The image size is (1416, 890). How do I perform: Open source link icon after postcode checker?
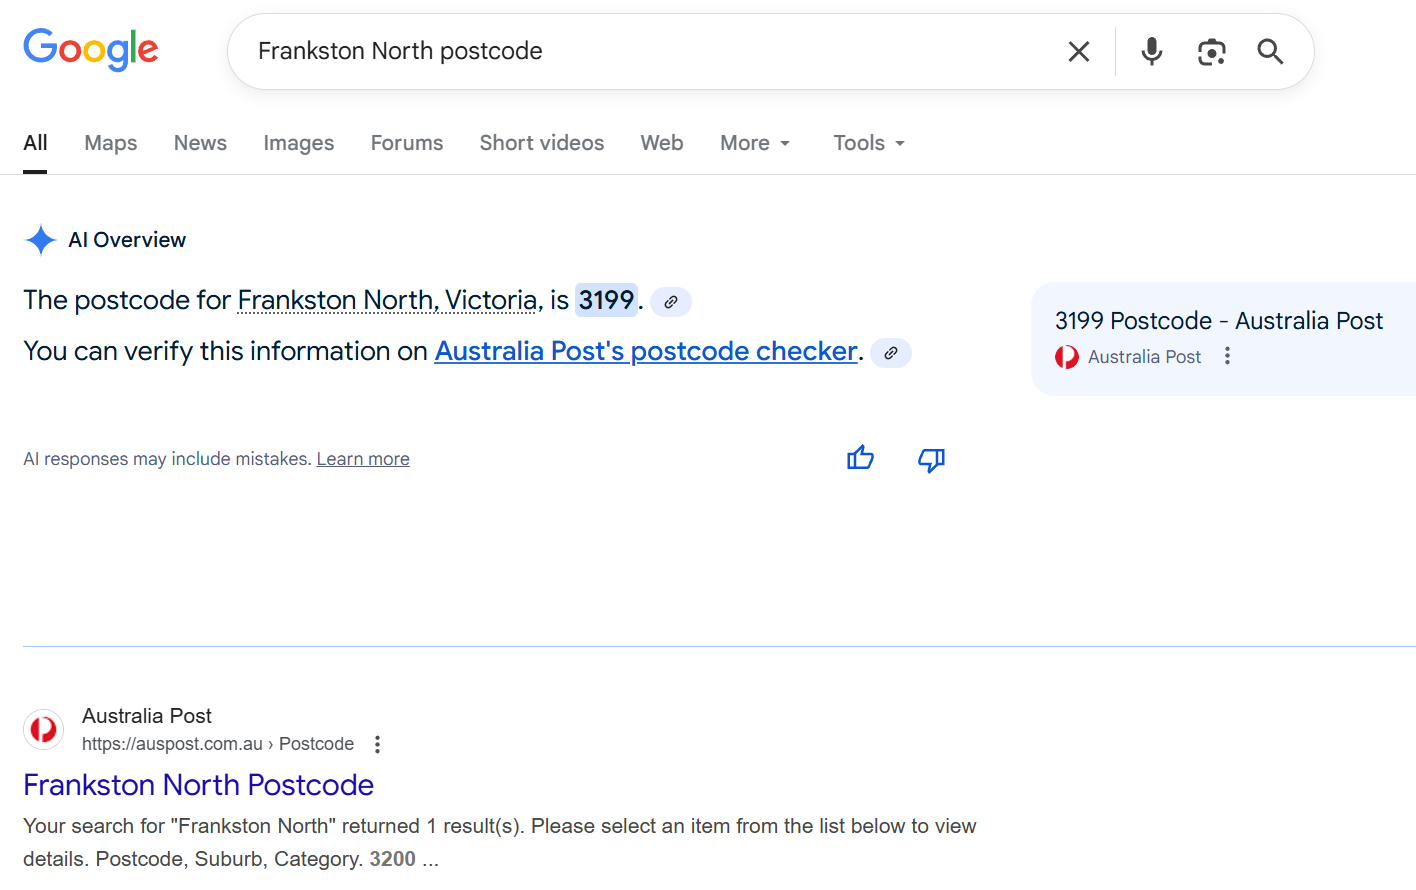(x=890, y=353)
